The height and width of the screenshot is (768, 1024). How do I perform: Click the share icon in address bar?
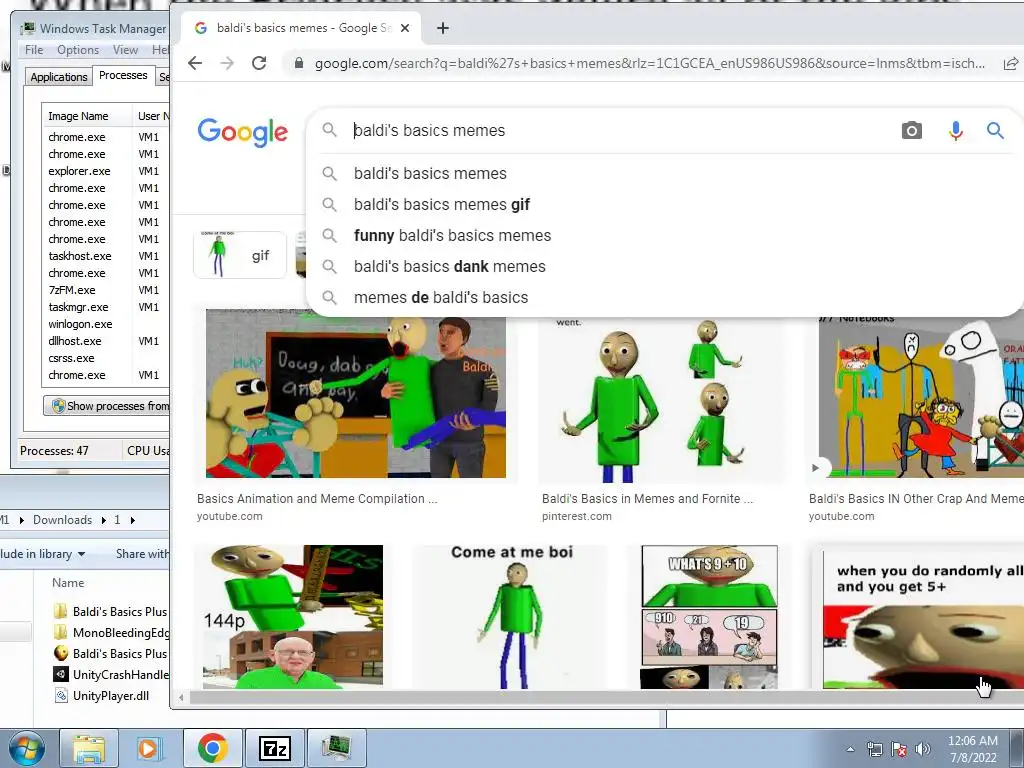pos(1010,63)
